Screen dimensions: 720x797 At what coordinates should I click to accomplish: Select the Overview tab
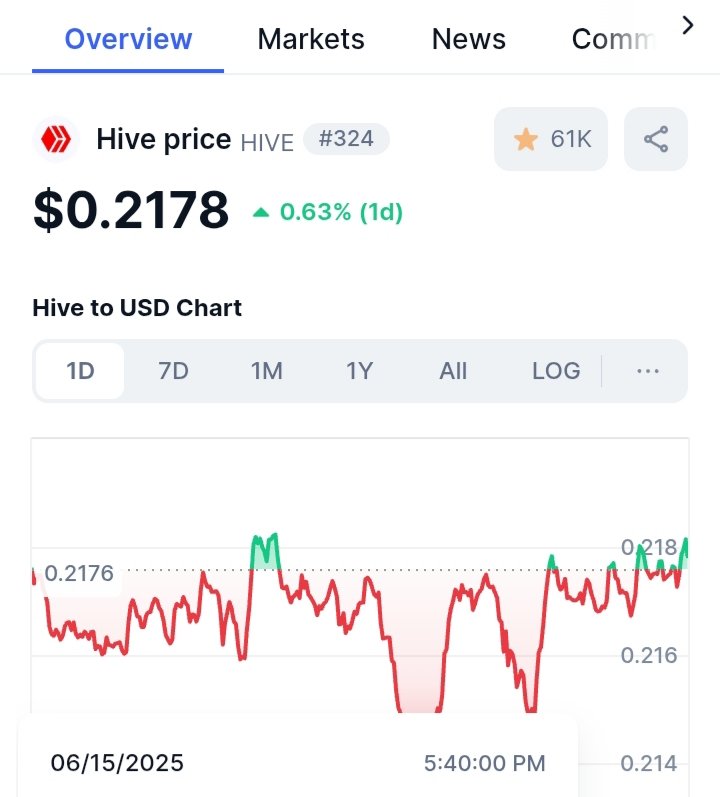[128, 39]
